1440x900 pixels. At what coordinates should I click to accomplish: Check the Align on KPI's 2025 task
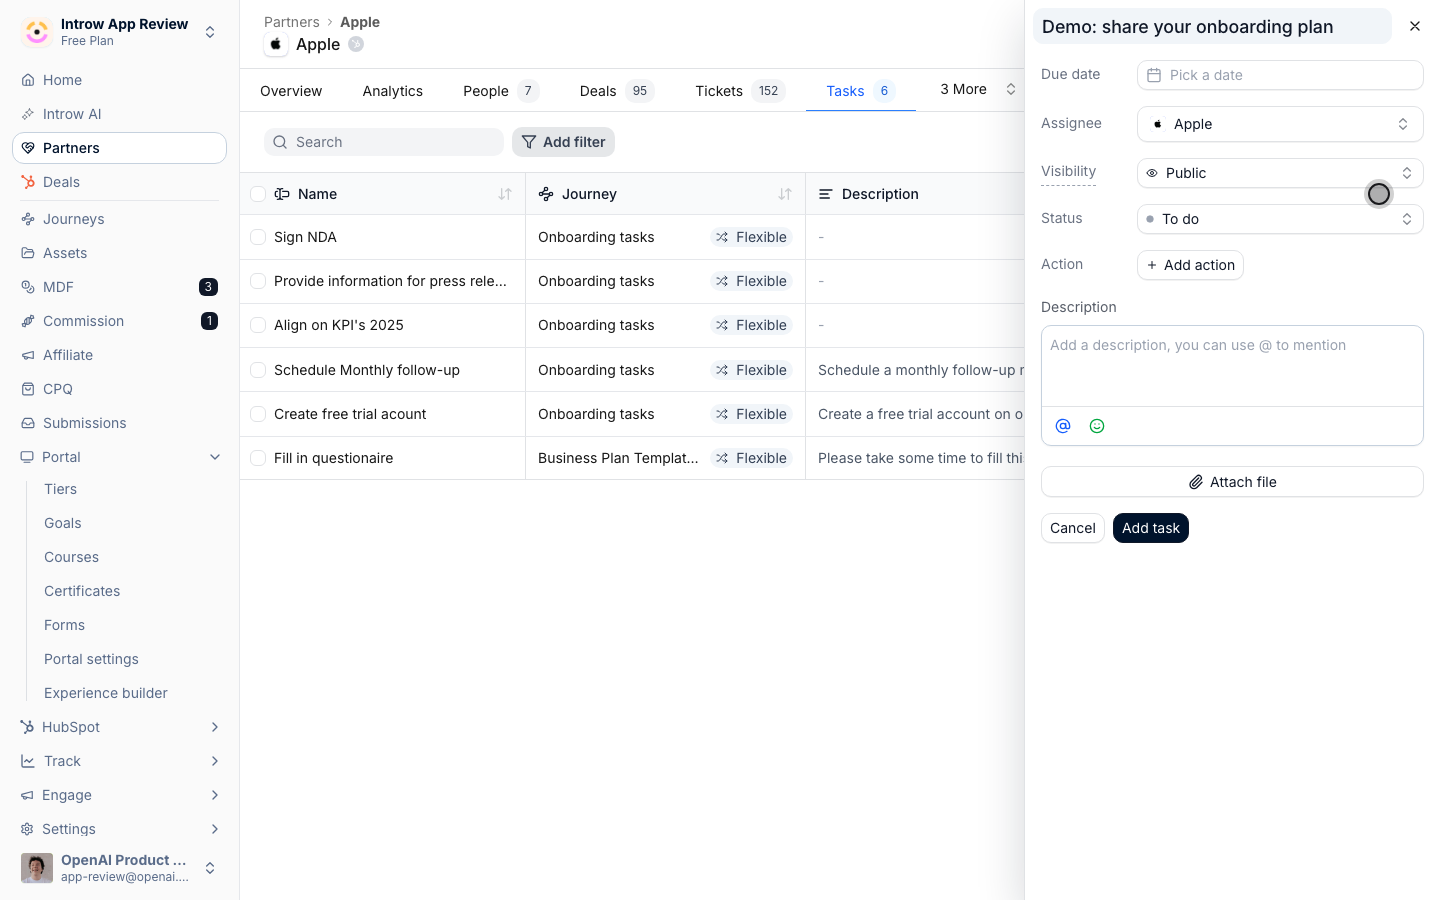click(258, 325)
